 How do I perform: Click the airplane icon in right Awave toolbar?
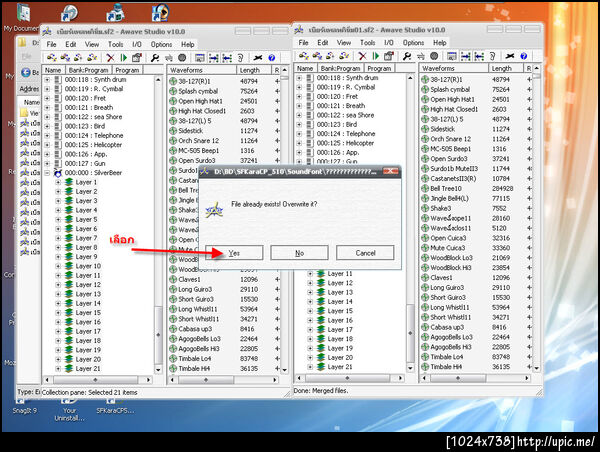[x=510, y=56]
